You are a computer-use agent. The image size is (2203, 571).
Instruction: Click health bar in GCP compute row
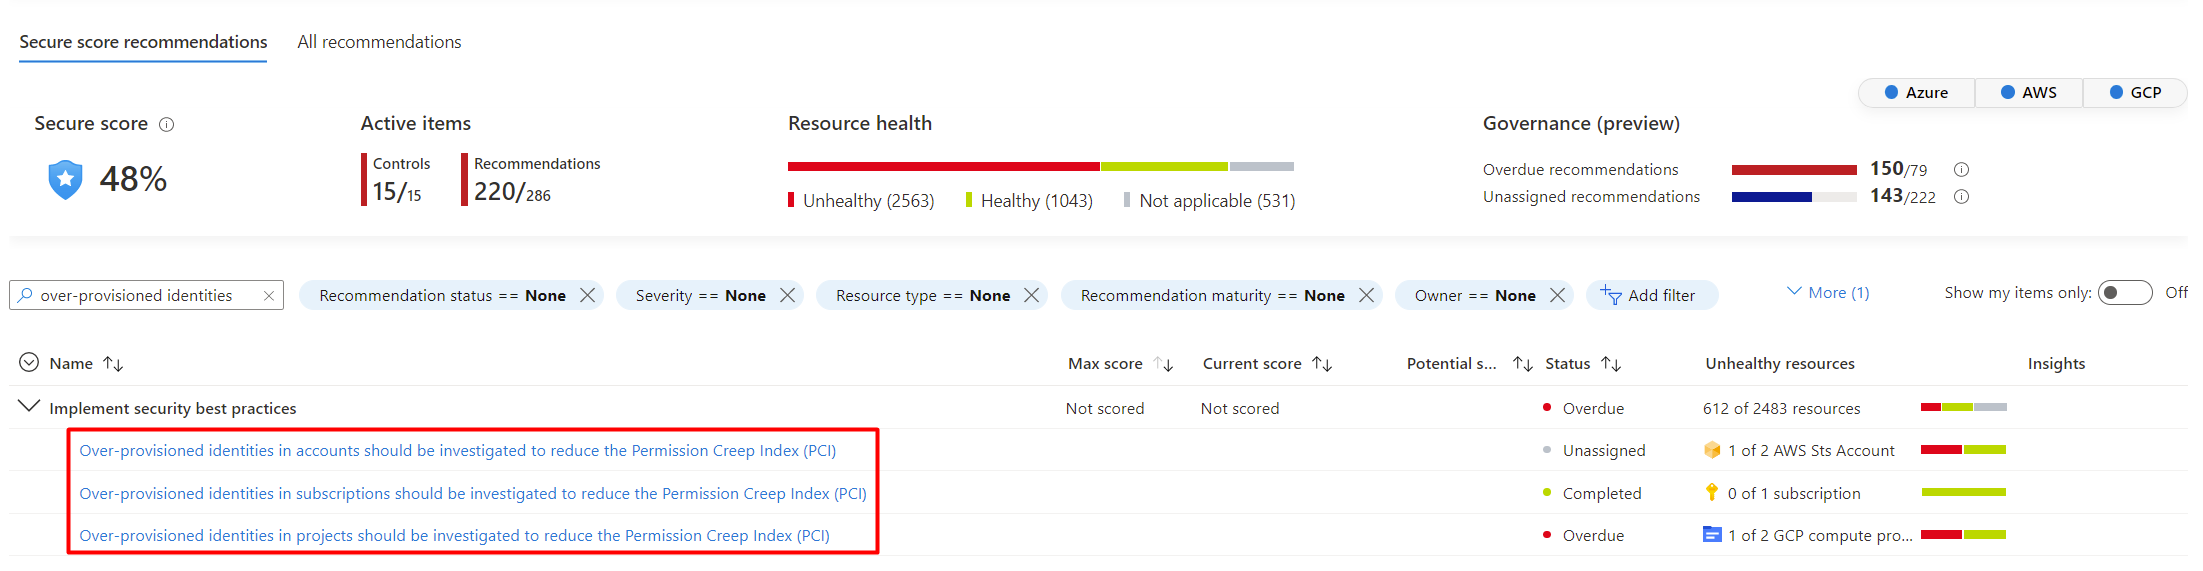tap(1963, 534)
